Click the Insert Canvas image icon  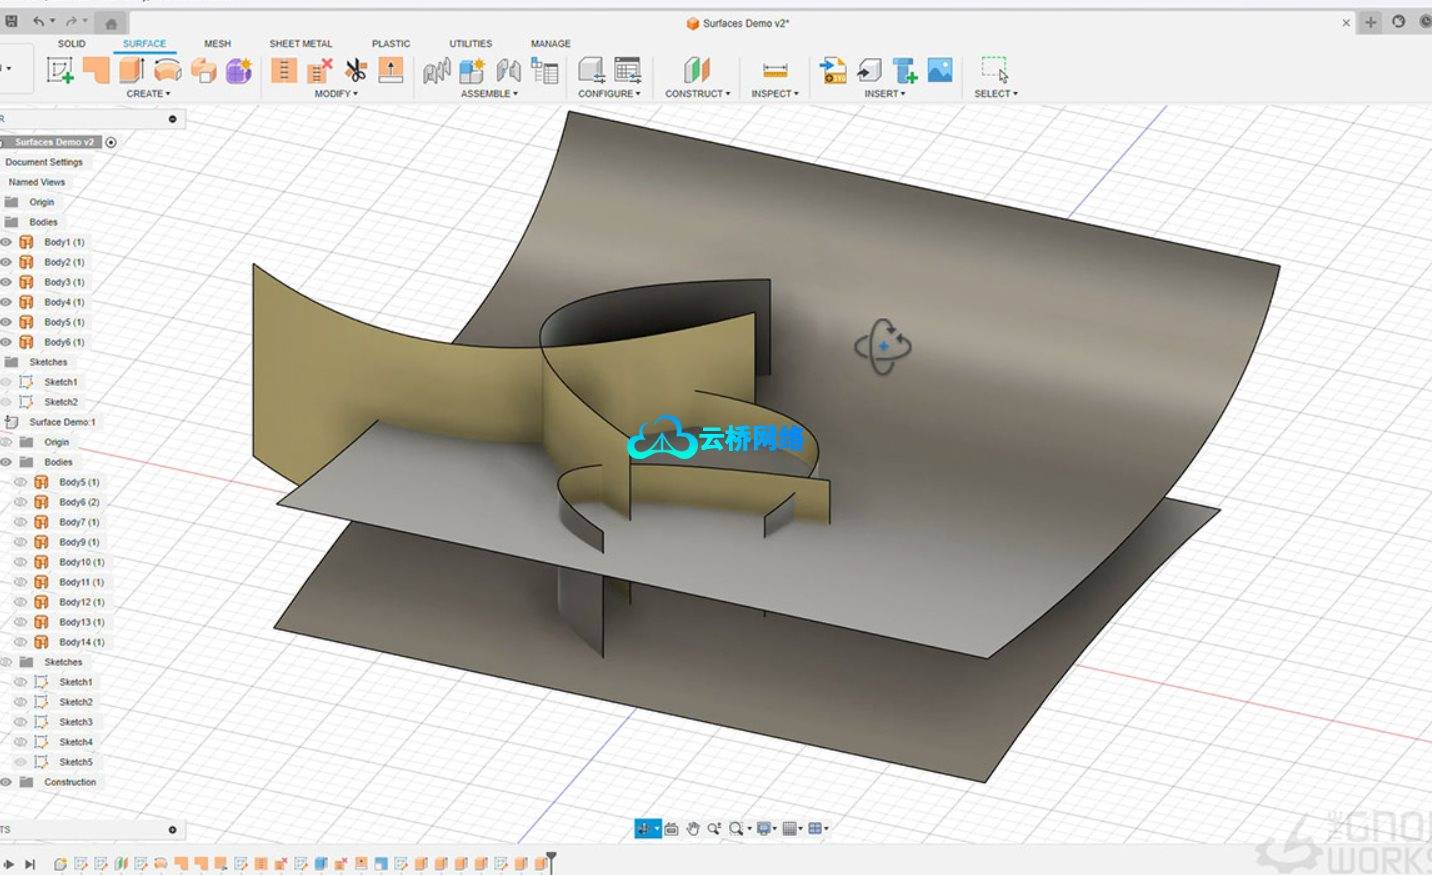(x=940, y=70)
